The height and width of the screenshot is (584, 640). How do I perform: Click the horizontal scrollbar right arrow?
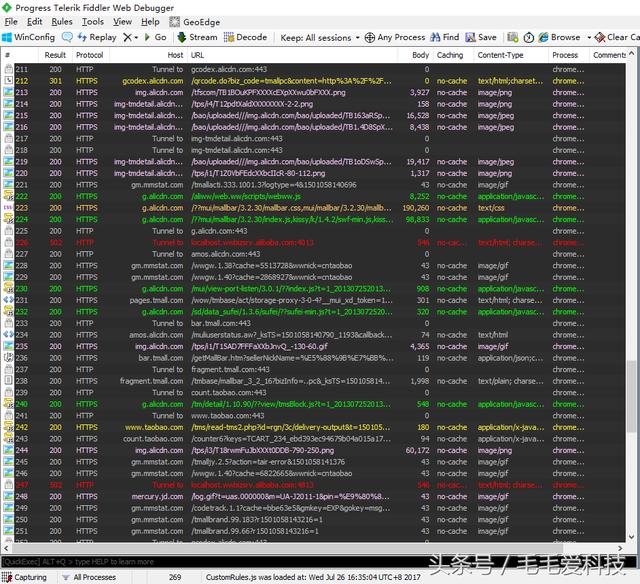tap(620, 548)
